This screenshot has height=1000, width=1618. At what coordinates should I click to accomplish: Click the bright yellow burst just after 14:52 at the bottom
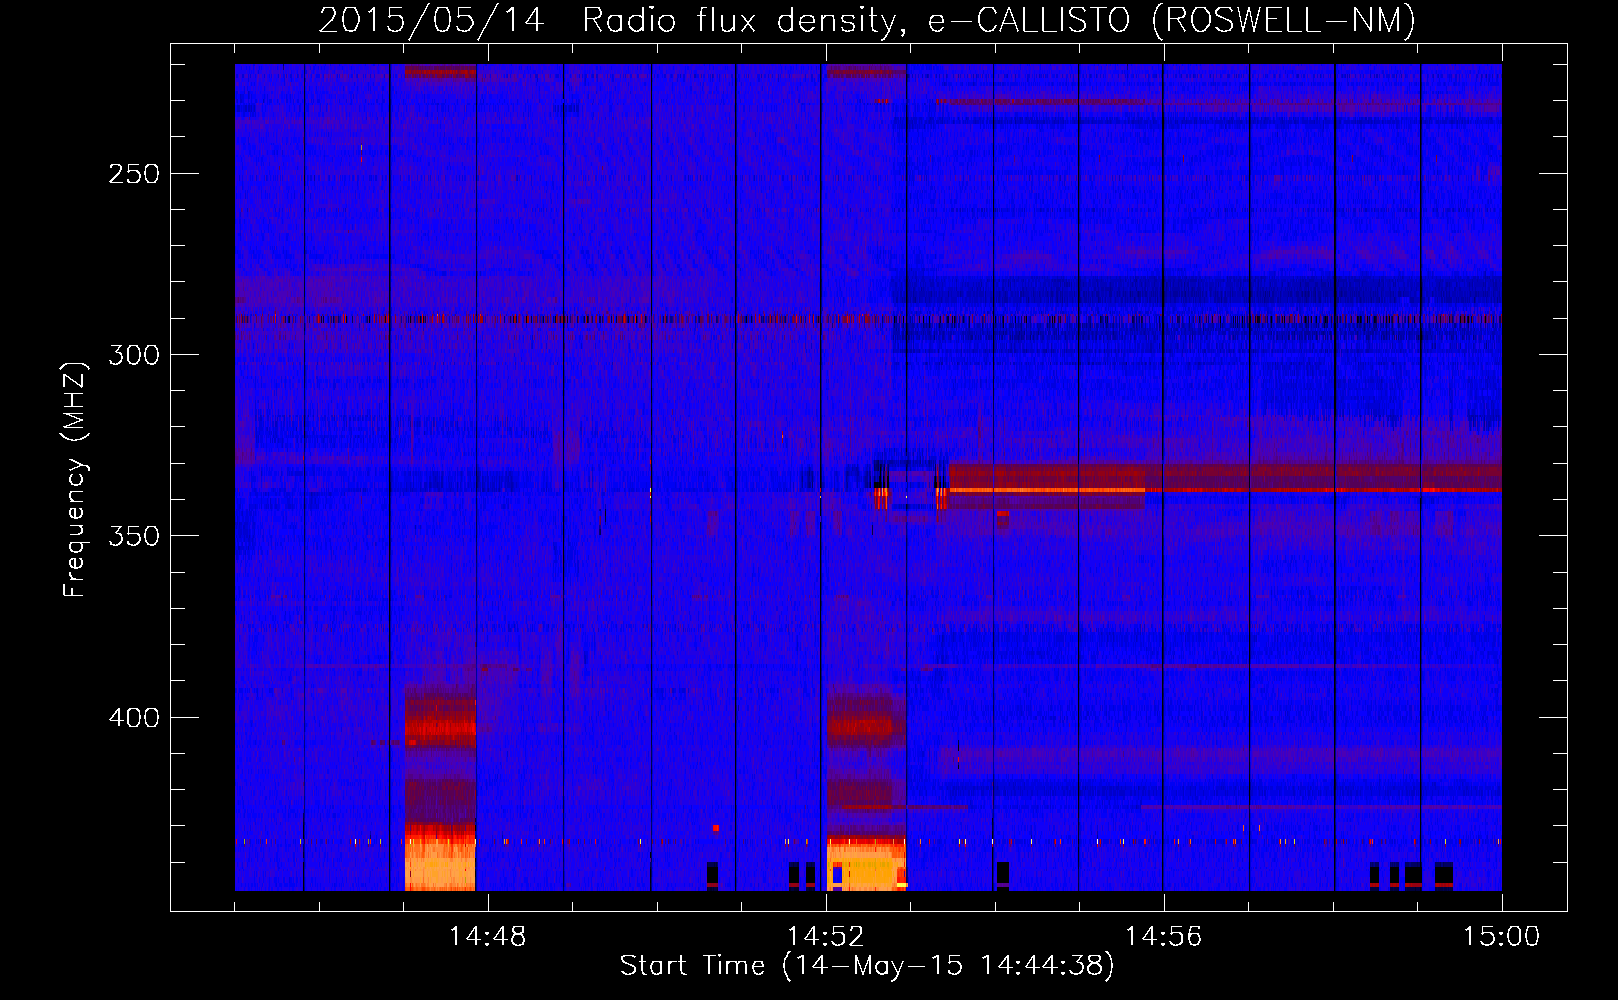coord(867,865)
